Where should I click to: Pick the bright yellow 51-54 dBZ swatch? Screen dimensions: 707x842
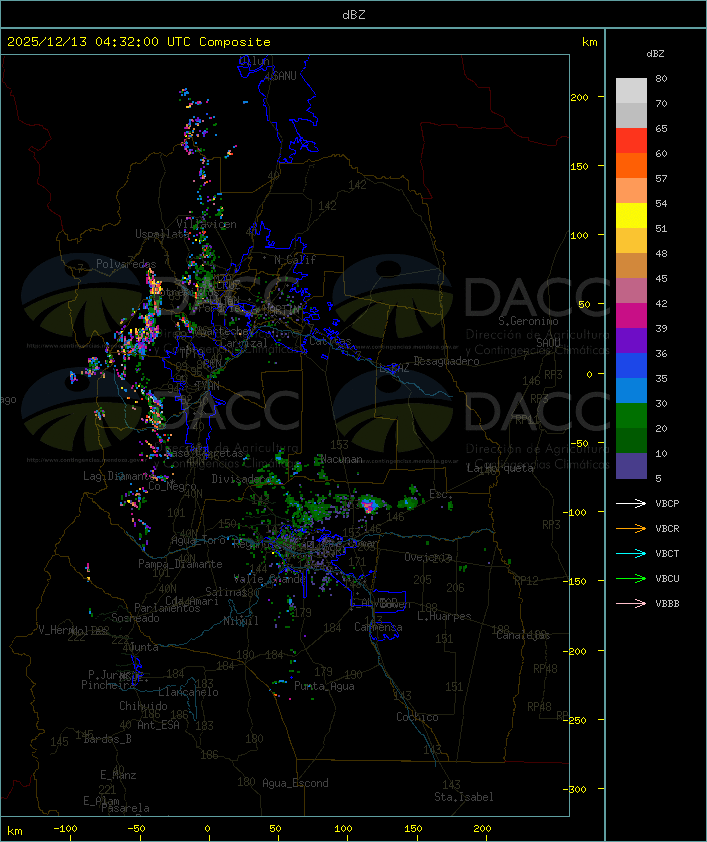631,215
